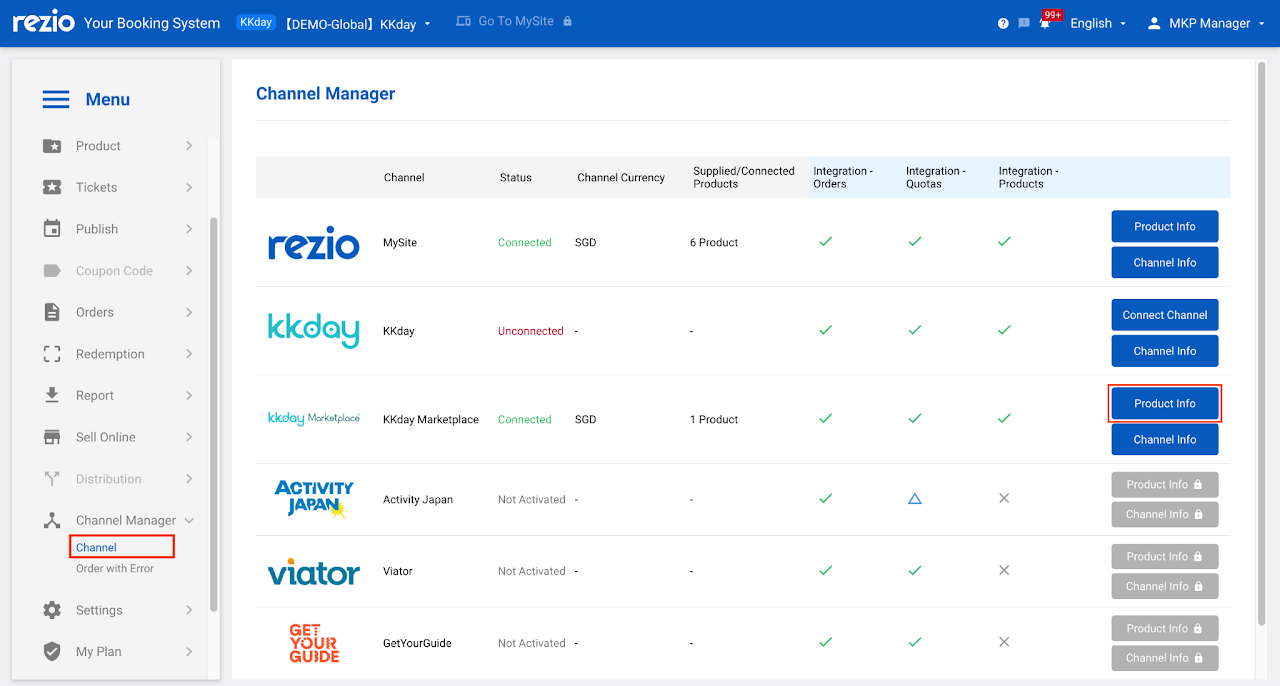
Task: Click Viator Integration Products cross icon
Action: [1004, 570]
